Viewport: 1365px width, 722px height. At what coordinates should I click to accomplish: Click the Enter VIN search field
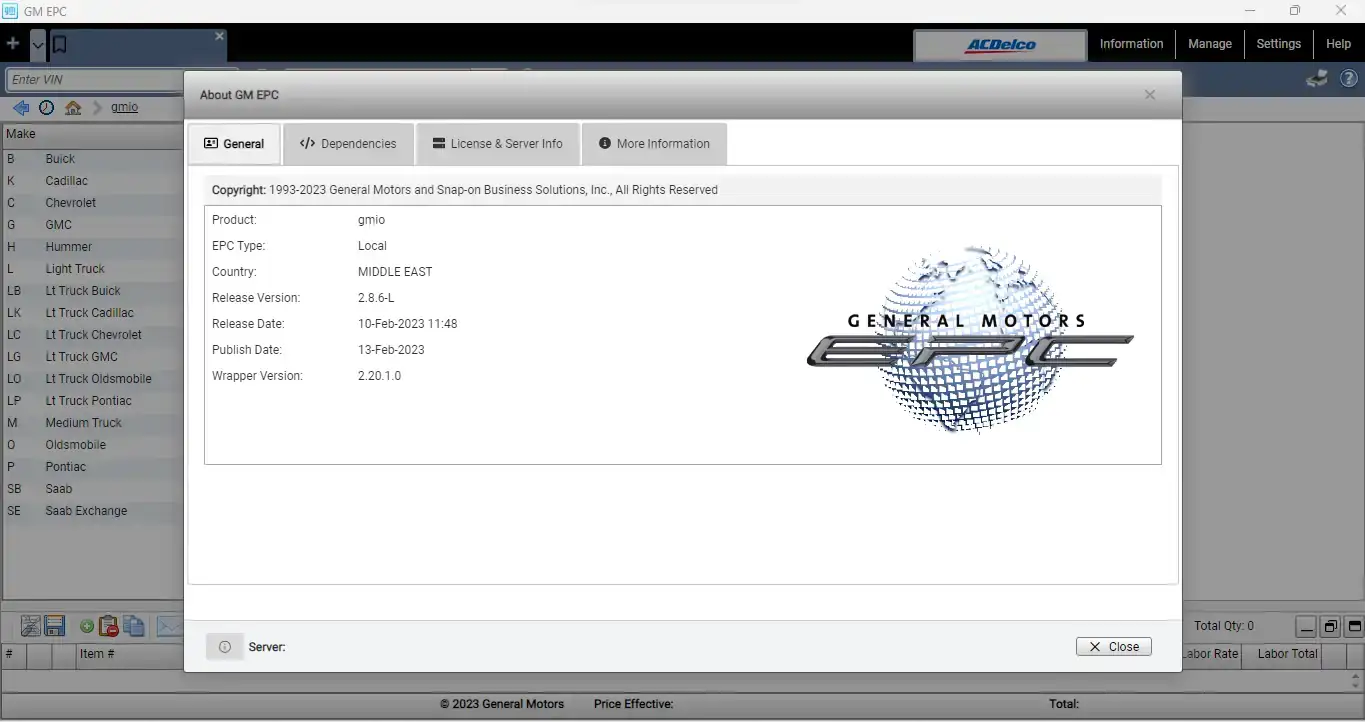click(95, 80)
